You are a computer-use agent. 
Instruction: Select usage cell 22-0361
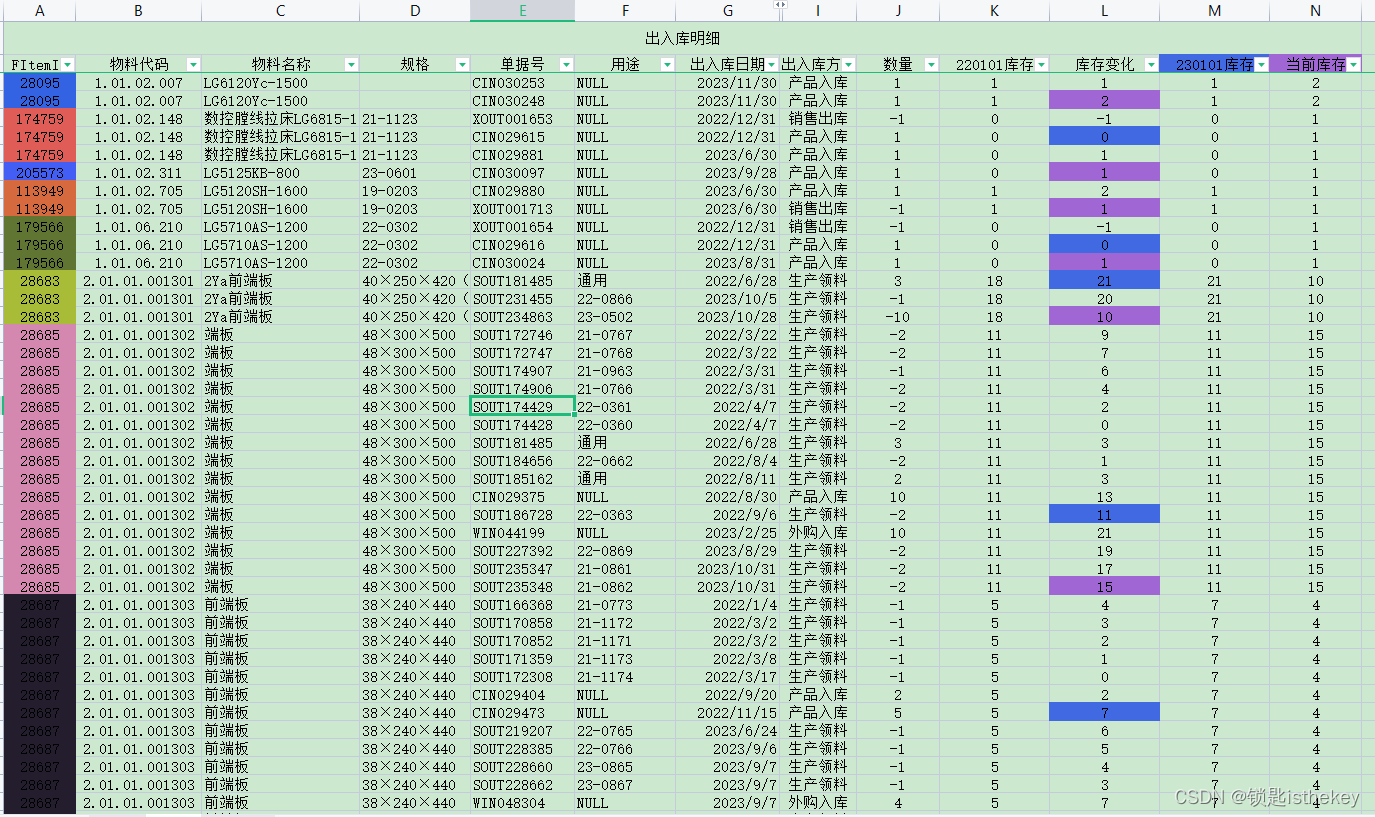click(x=625, y=407)
